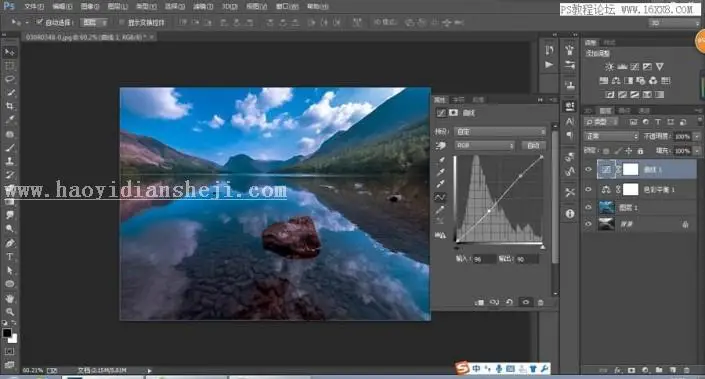
Task: Toggle lock position on layer
Action: coord(629,151)
